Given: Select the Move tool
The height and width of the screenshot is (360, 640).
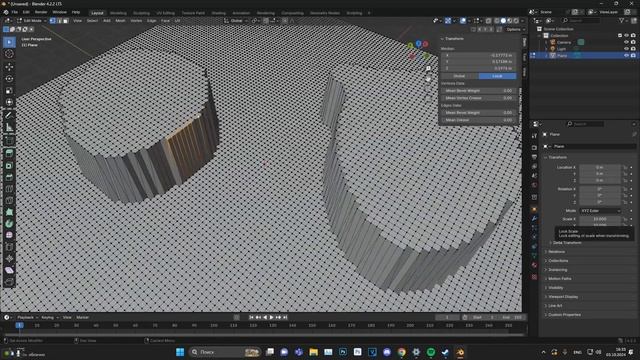Looking at the screenshot, I should click(x=9, y=67).
